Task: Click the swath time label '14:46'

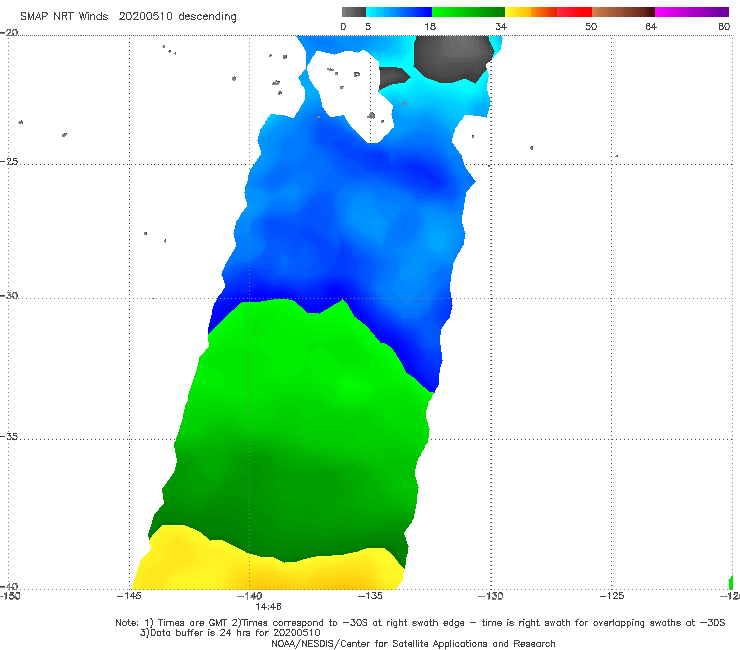Action: click(269, 606)
